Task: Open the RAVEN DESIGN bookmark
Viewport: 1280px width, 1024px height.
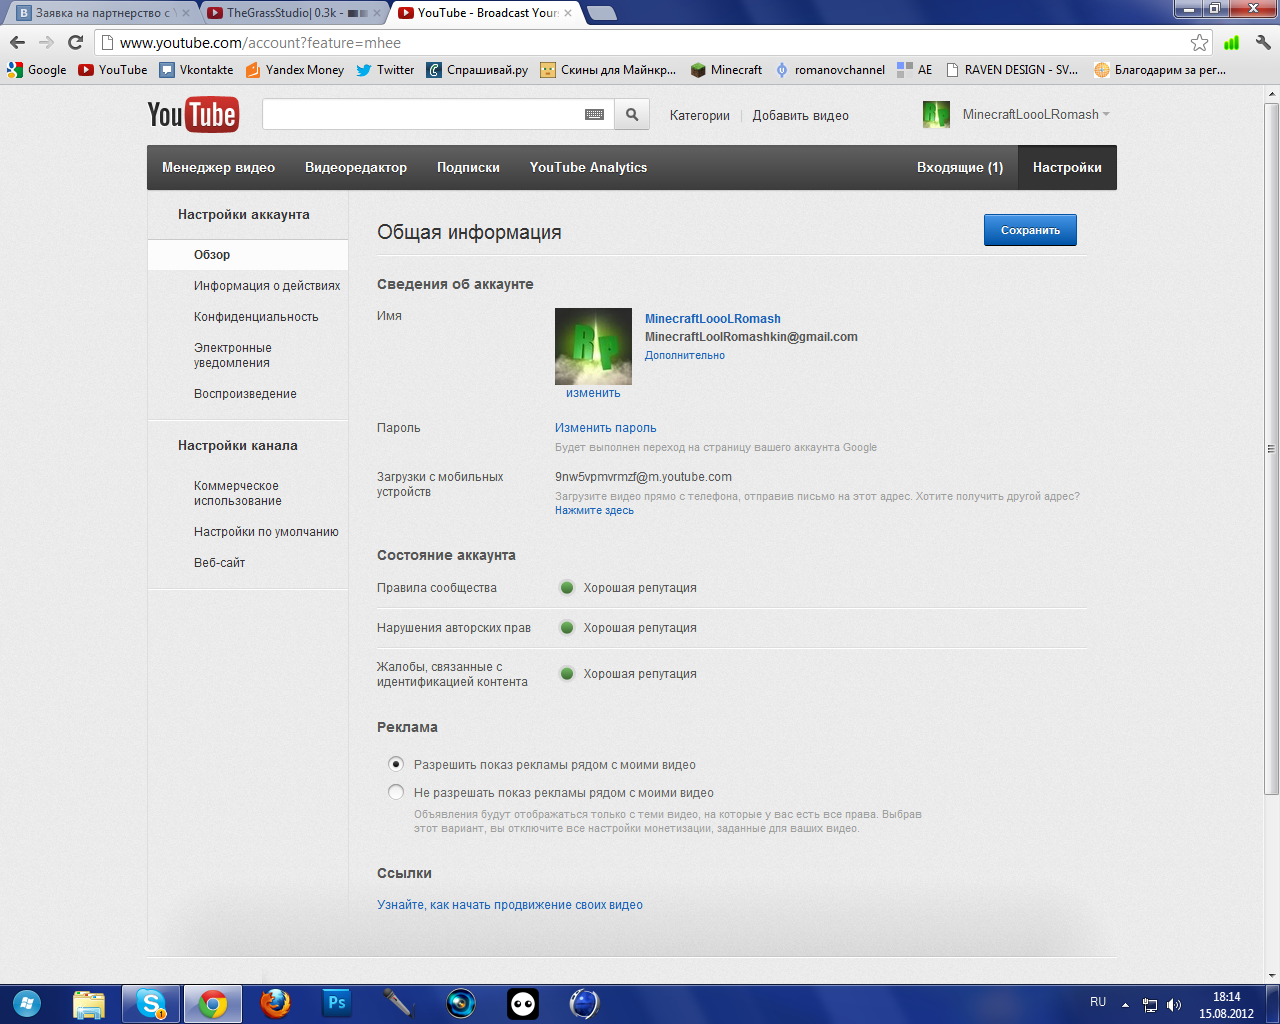Action: pyautogui.click(x=1011, y=70)
